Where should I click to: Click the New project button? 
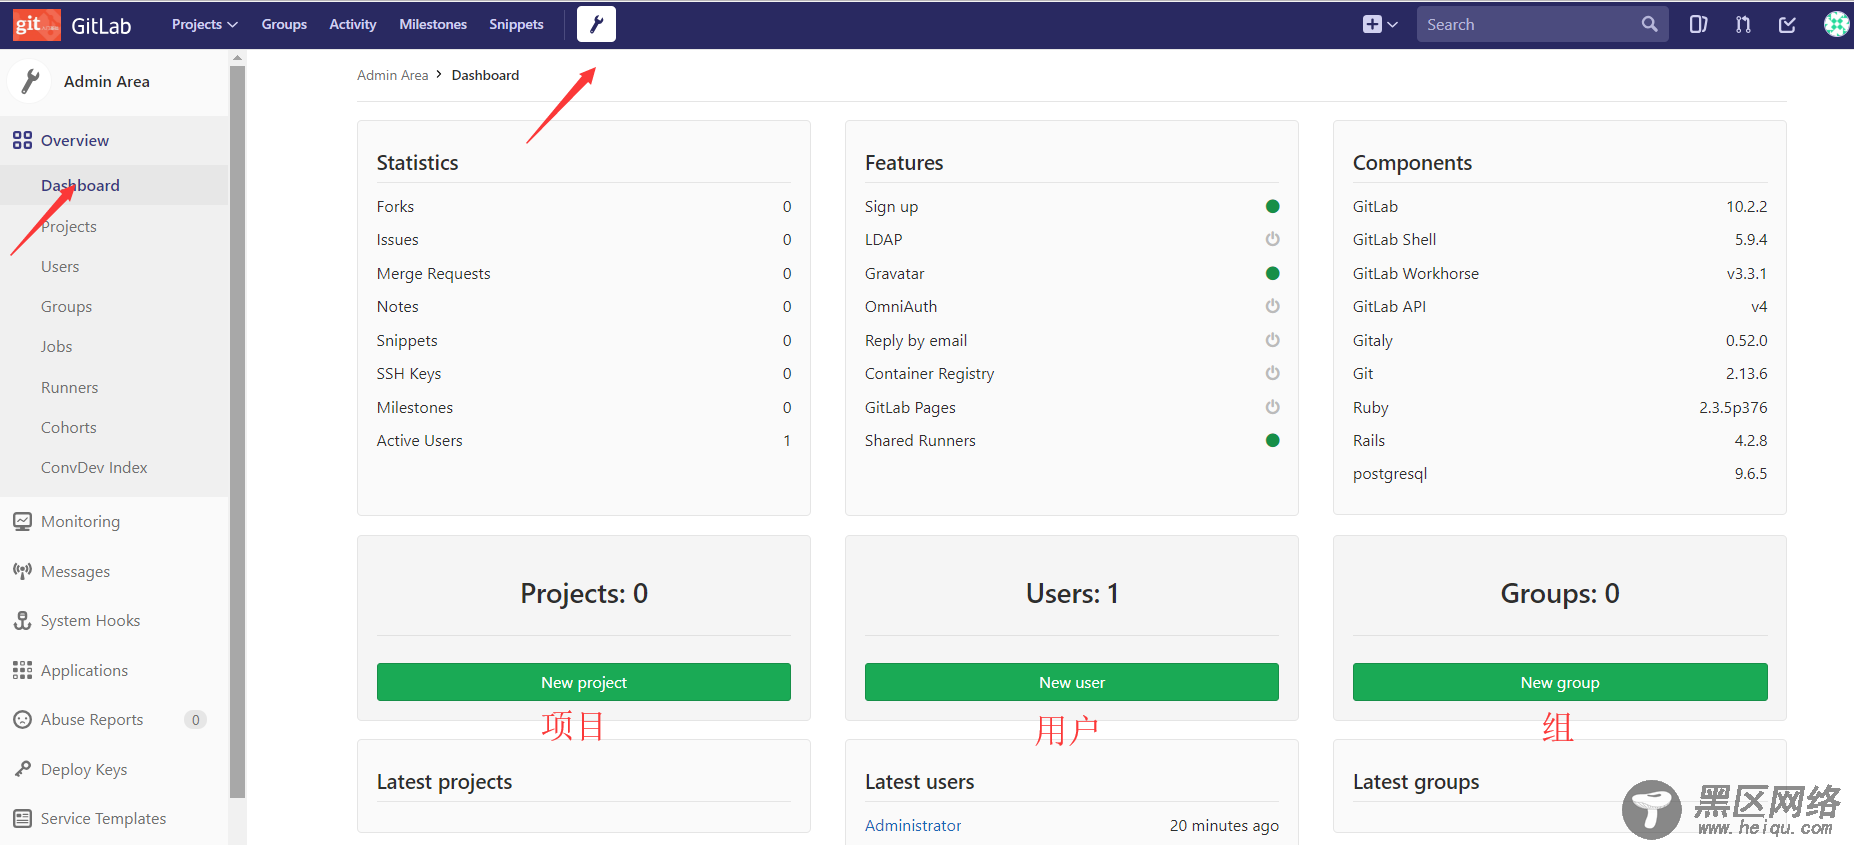[584, 682]
